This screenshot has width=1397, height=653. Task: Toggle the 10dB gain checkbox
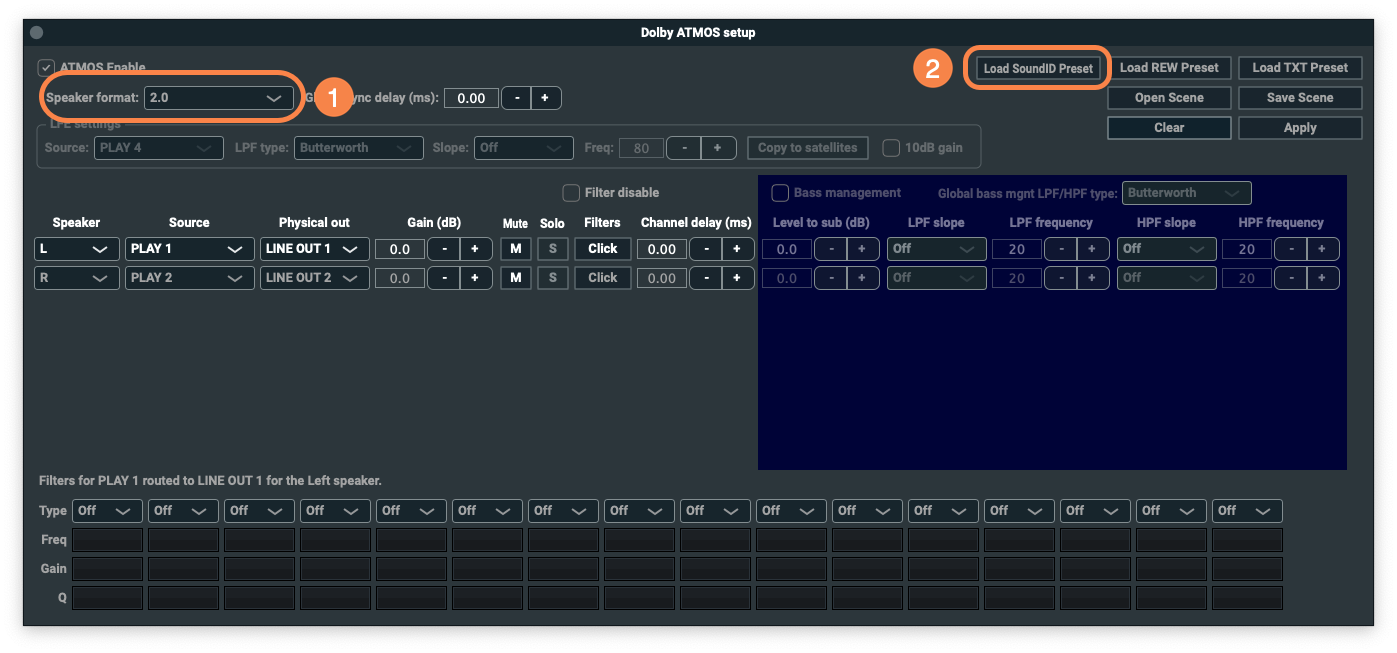tap(891, 148)
